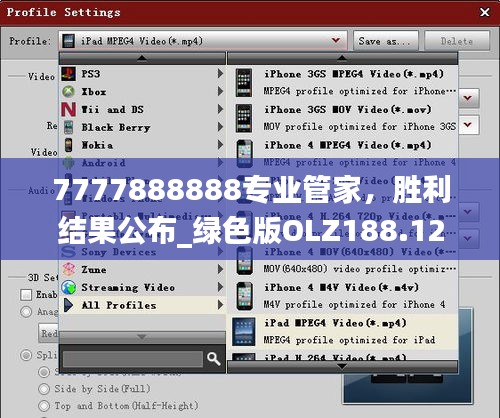
Task: Click the PS3 PlayStation icon
Action: pos(68,74)
